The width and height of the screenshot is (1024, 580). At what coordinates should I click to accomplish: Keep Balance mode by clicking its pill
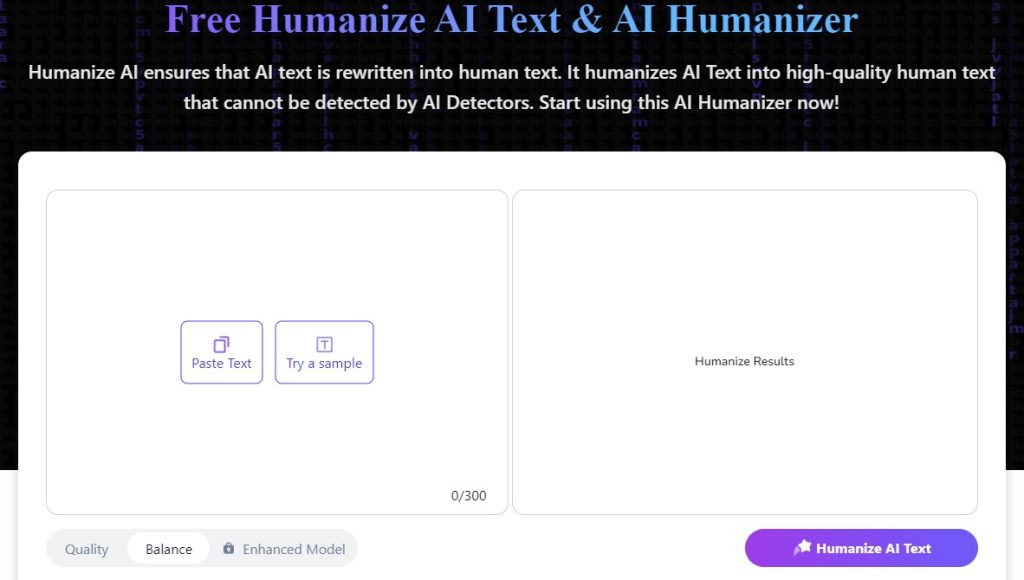pos(167,548)
